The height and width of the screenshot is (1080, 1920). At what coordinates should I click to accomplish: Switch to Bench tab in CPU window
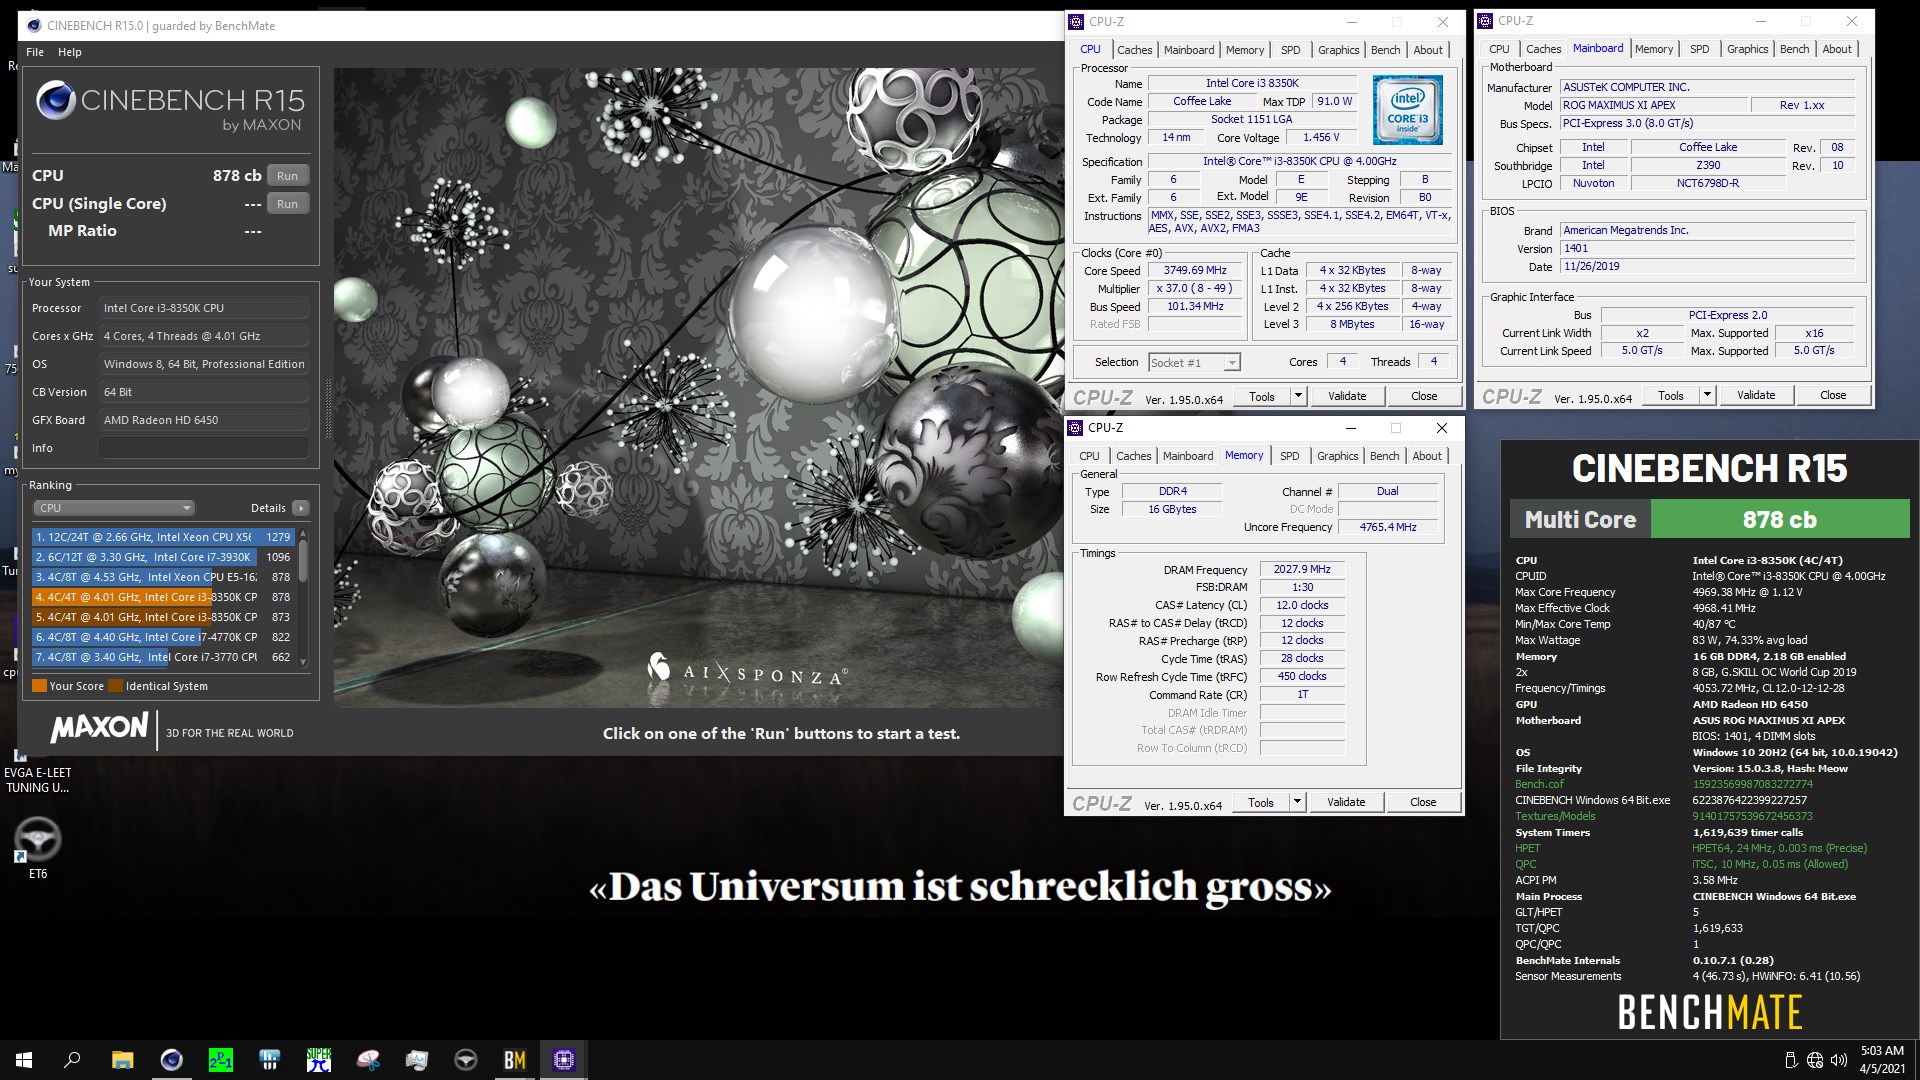[x=1385, y=50]
